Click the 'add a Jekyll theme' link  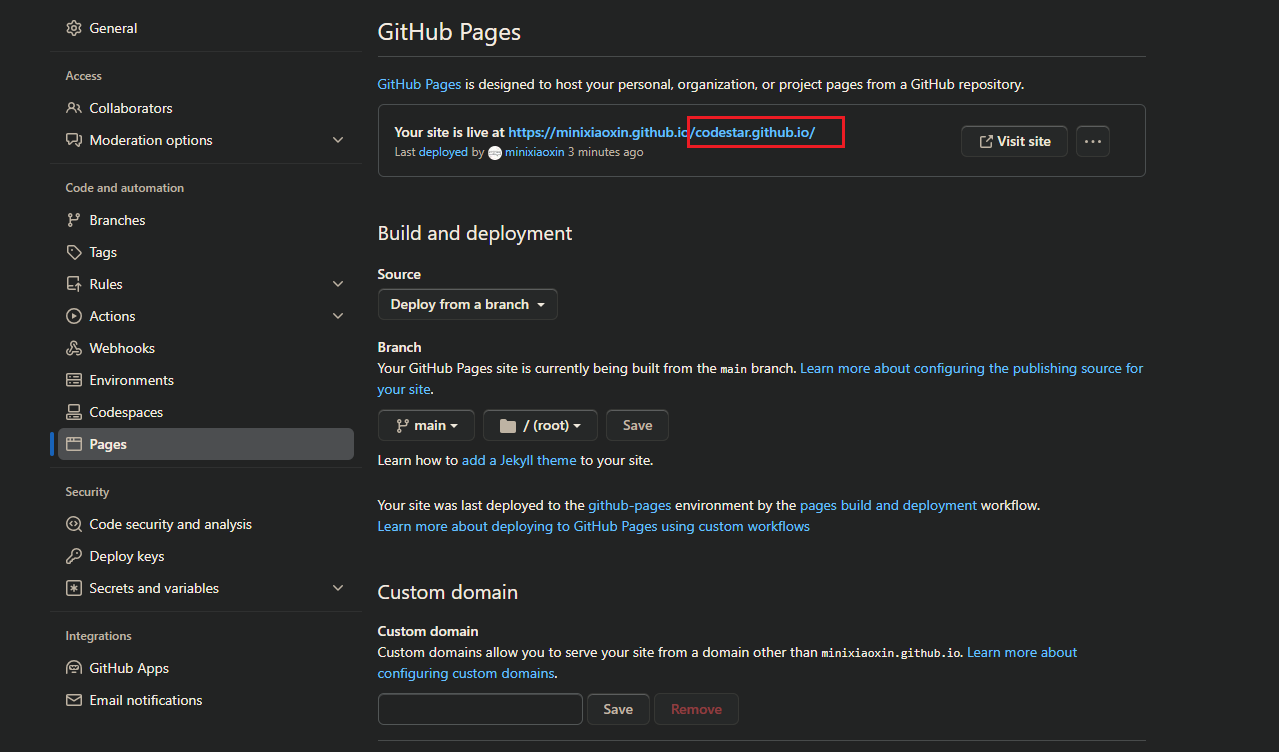point(519,460)
